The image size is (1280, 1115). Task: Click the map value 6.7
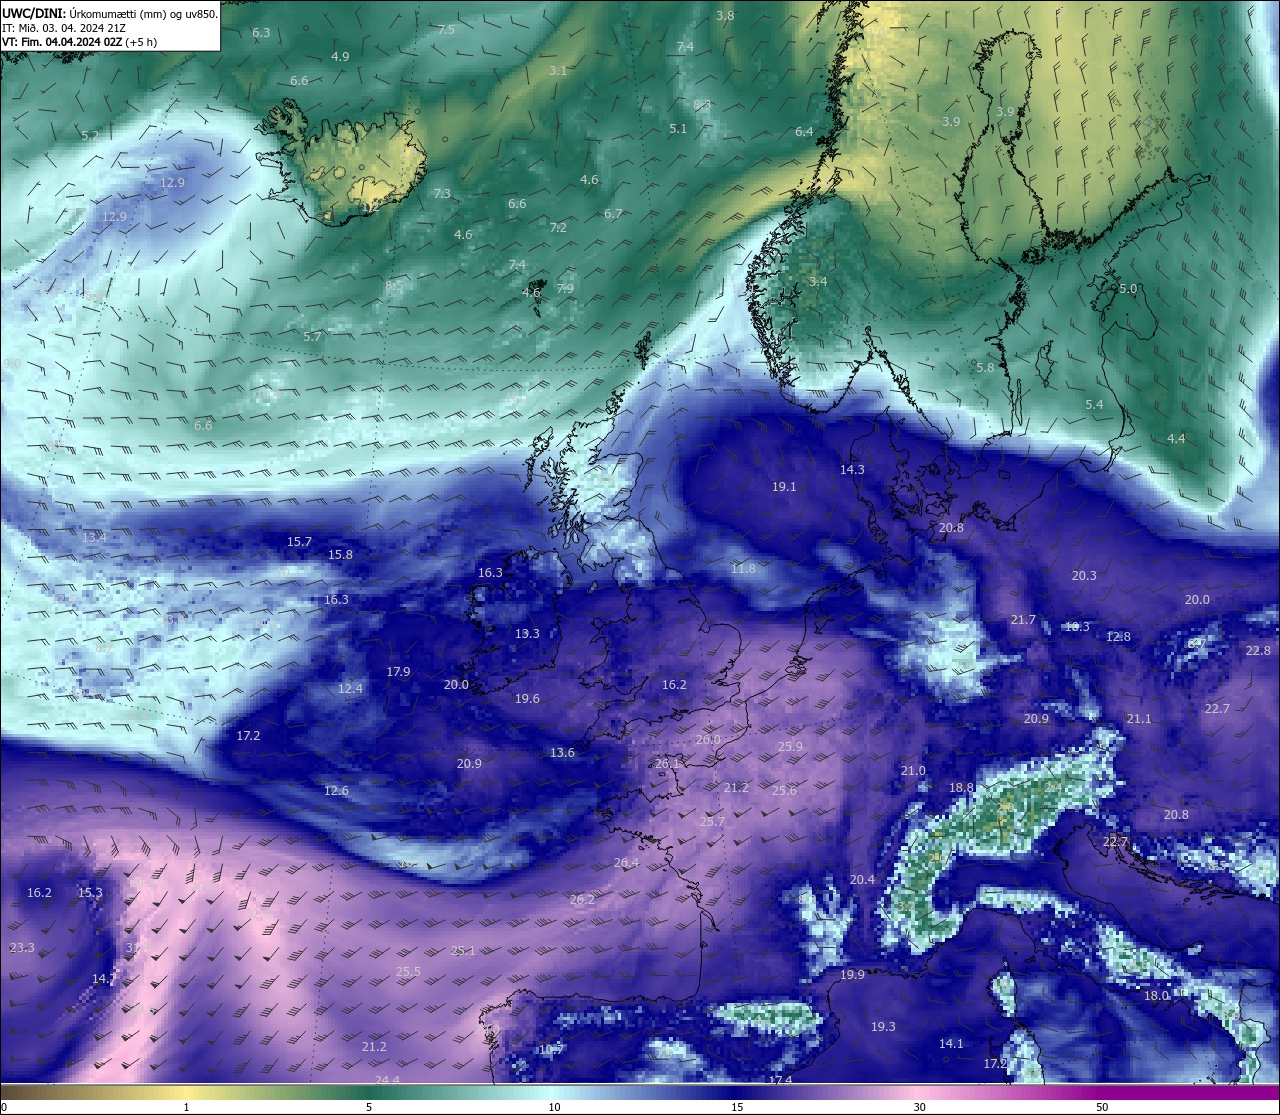pyautogui.click(x=613, y=214)
